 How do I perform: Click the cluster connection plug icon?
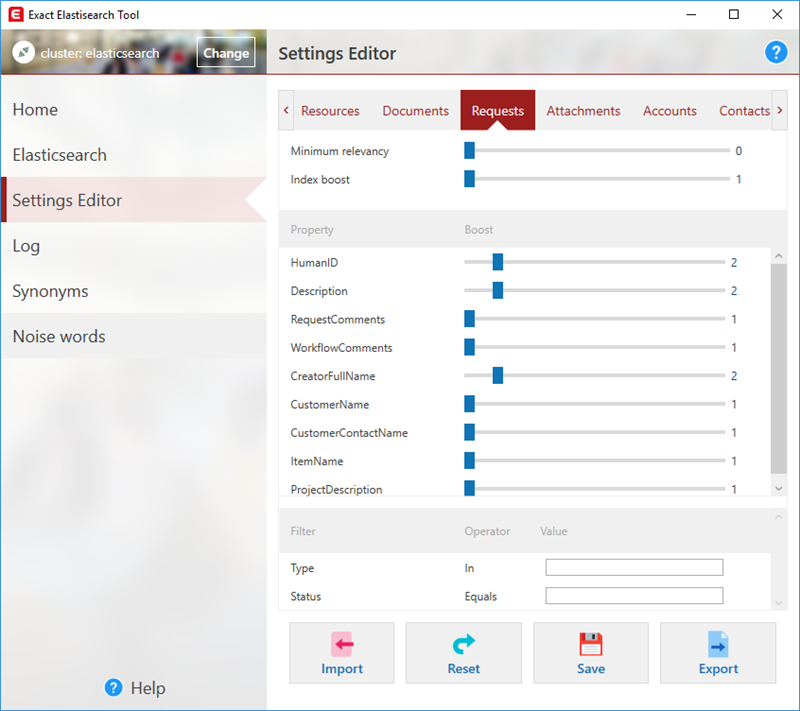point(23,52)
